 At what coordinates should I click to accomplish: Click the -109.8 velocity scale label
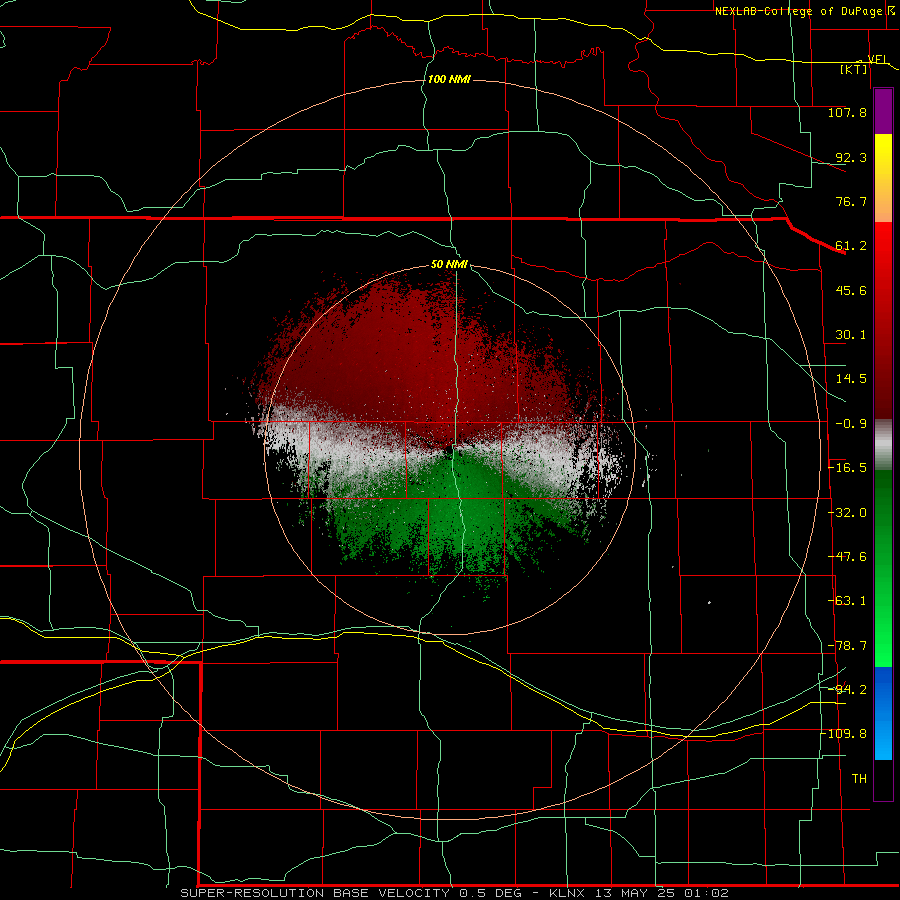pyautogui.click(x=844, y=734)
